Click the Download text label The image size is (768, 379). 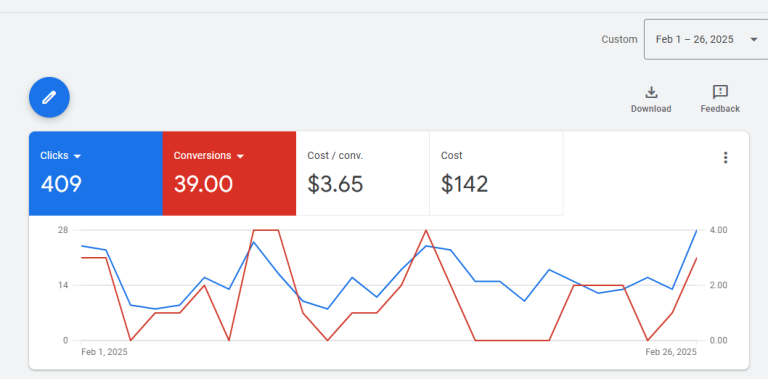pyautogui.click(x=651, y=109)
